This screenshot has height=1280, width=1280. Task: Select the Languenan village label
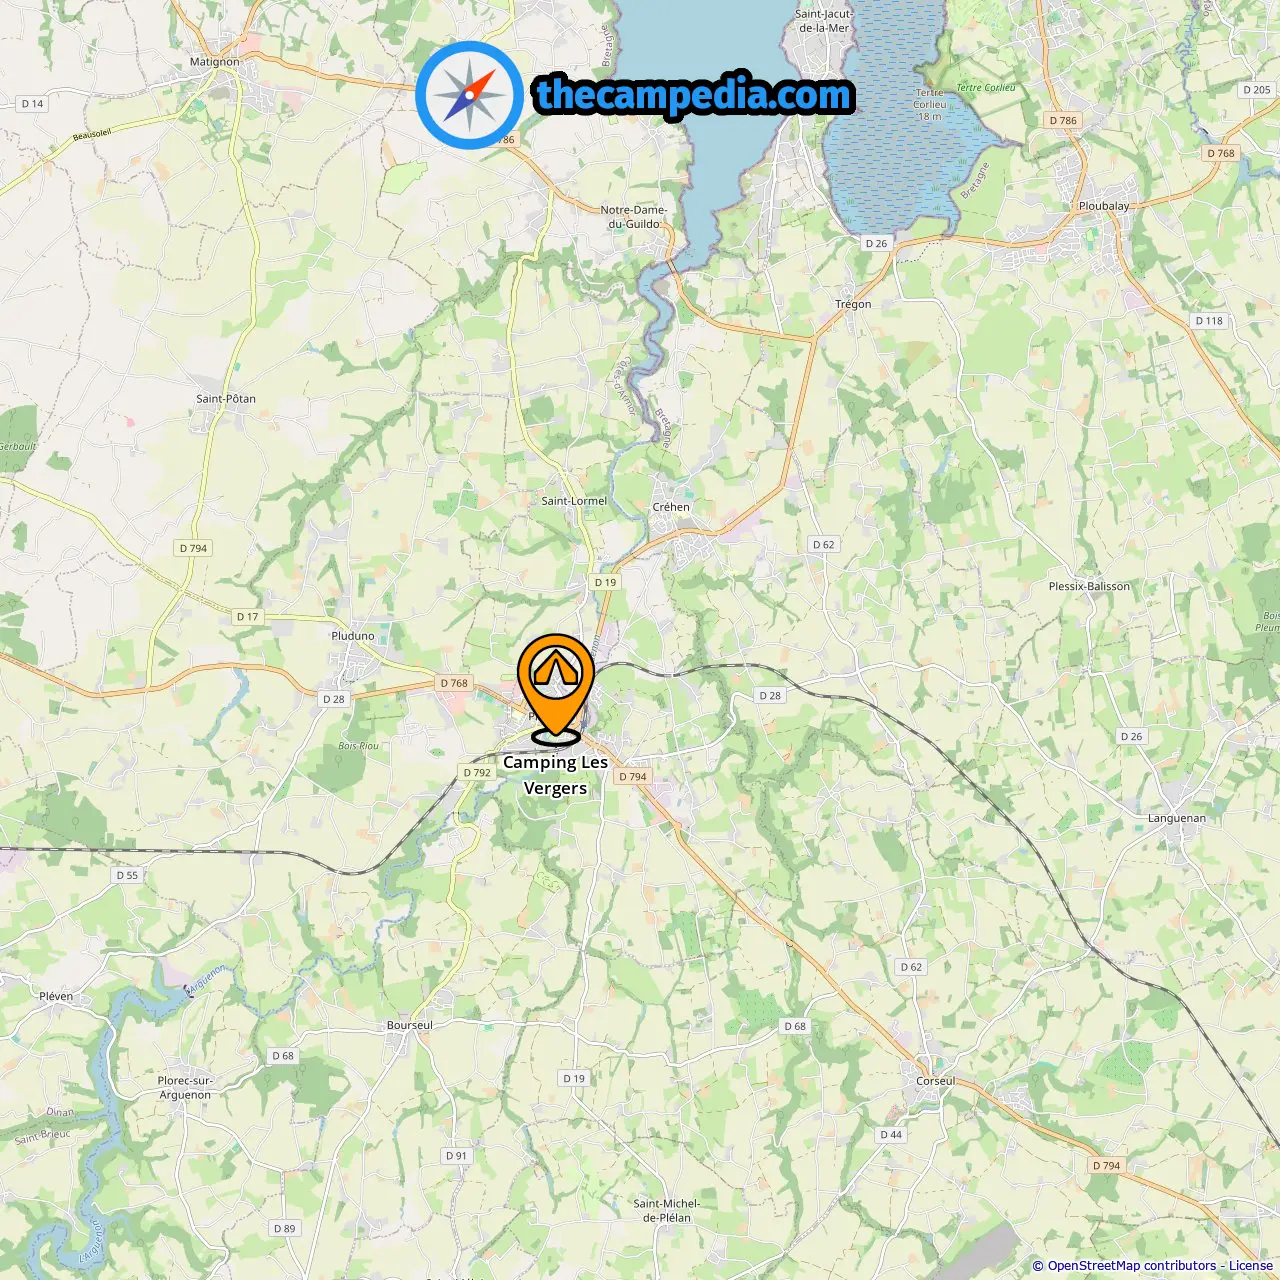1177,818
